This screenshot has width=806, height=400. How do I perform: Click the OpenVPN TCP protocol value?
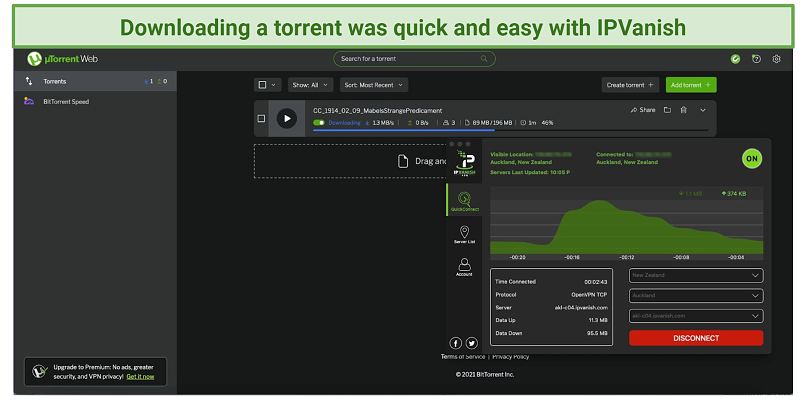click(590, 295)
